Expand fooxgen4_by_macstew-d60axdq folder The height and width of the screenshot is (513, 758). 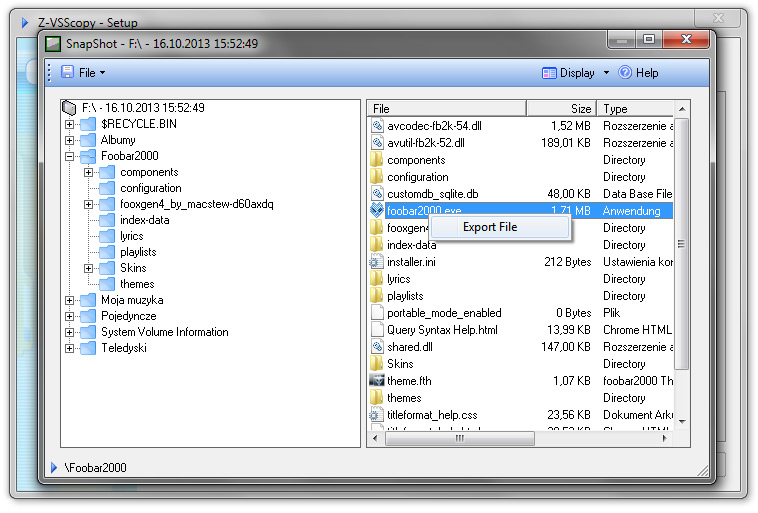pyautogui.click(x=88, y=204)
